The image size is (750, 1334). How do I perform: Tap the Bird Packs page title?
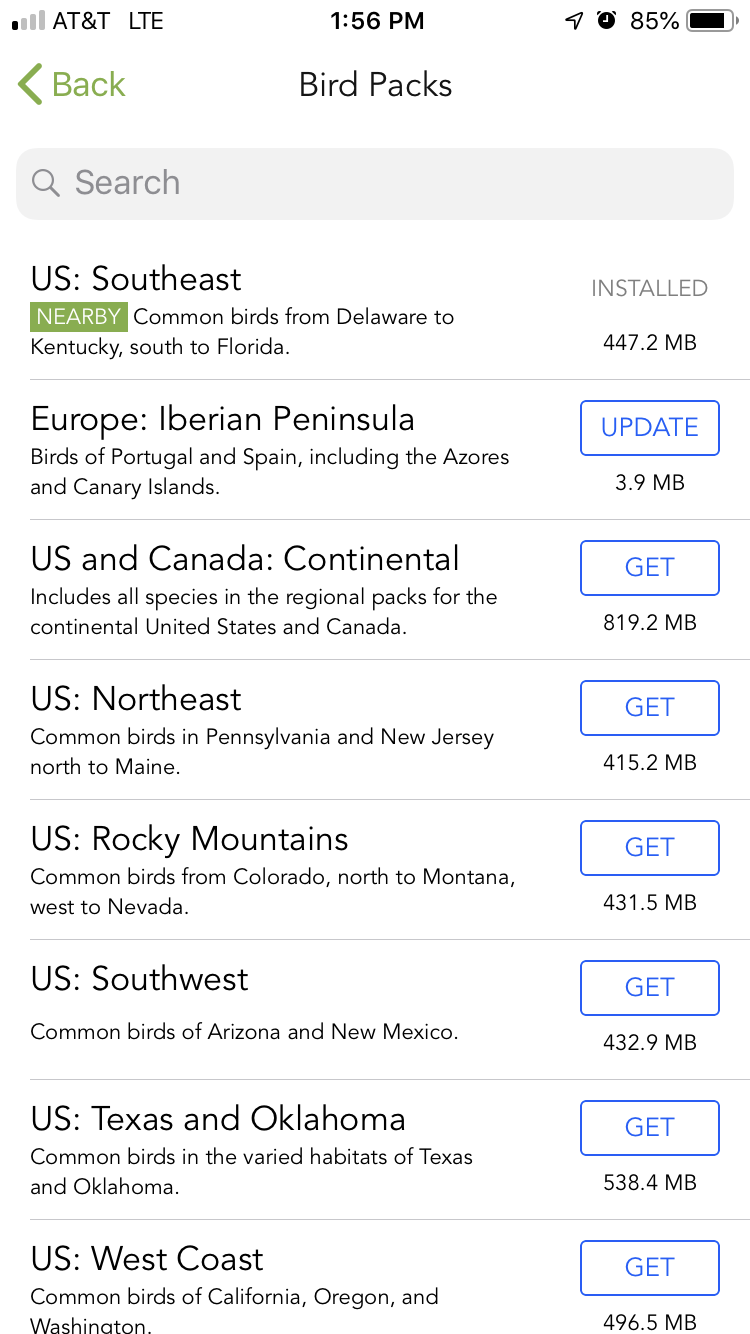click(376, 85)
